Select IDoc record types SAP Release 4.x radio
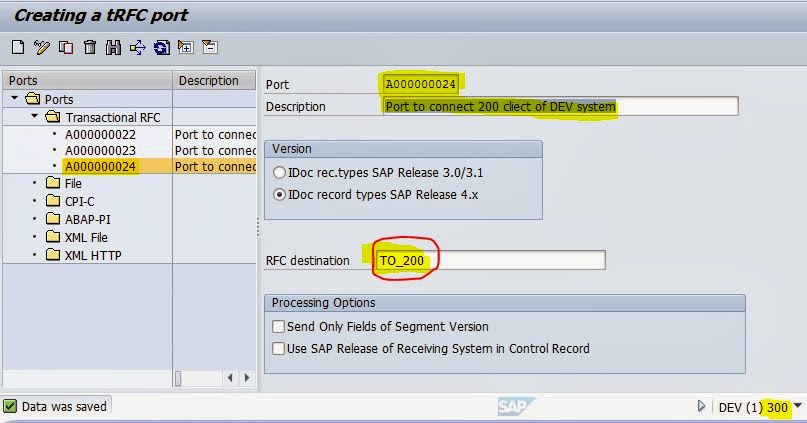807x423 pixels. [x=279, y=195]
